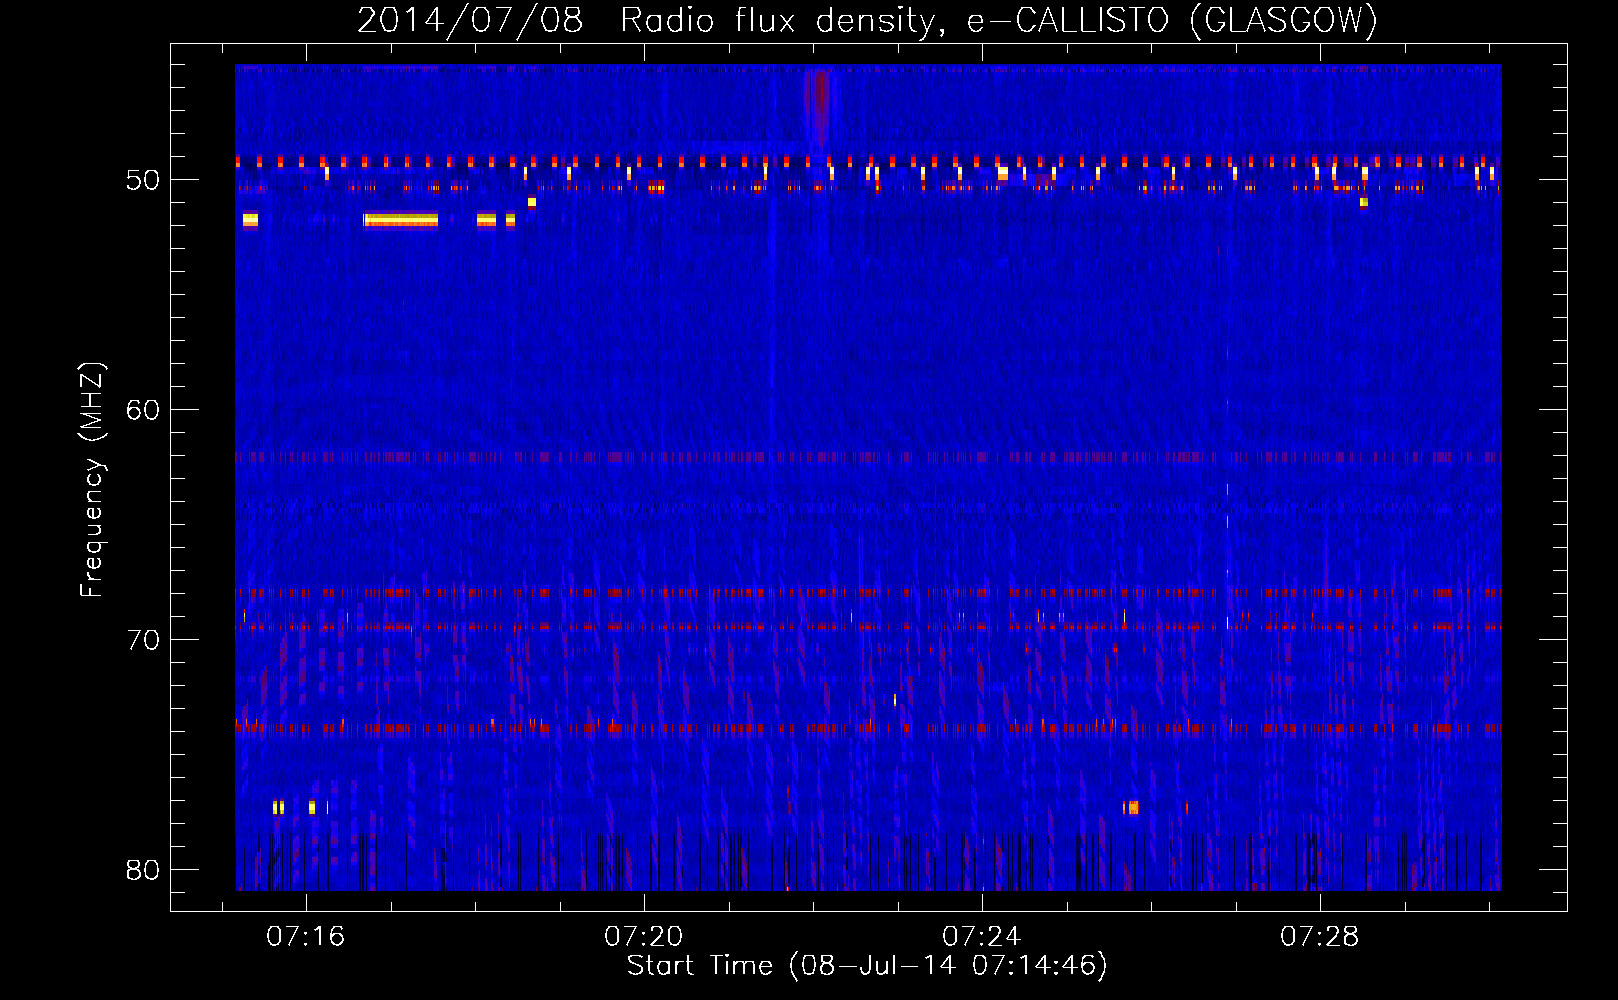Click the y-axis tick label '50'
The width and height of the screenshot is (1618, 1000).
(143, 180)
